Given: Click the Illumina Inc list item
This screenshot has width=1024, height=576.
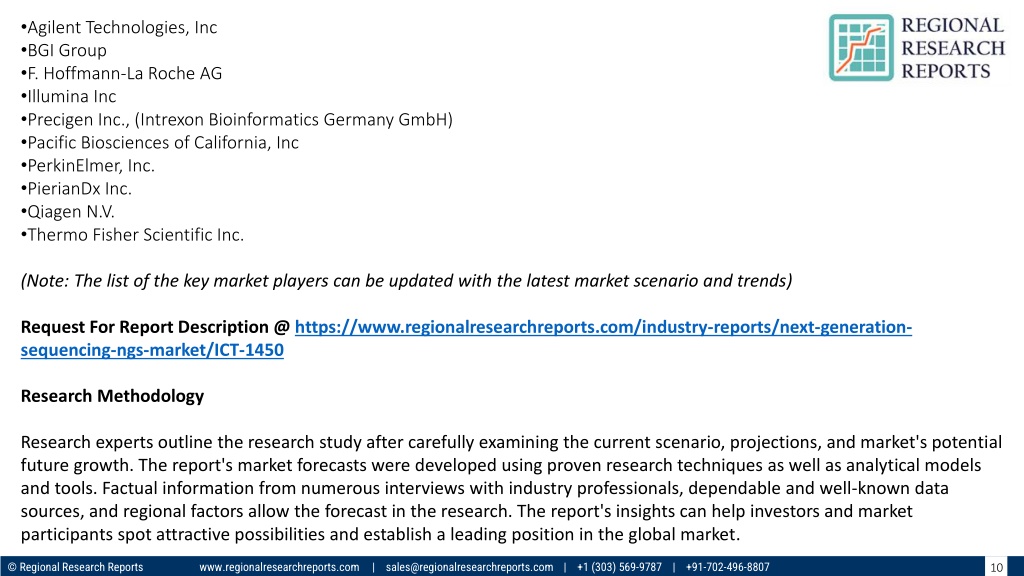Looking at the screenshot, I should click(x=69, y=96).
